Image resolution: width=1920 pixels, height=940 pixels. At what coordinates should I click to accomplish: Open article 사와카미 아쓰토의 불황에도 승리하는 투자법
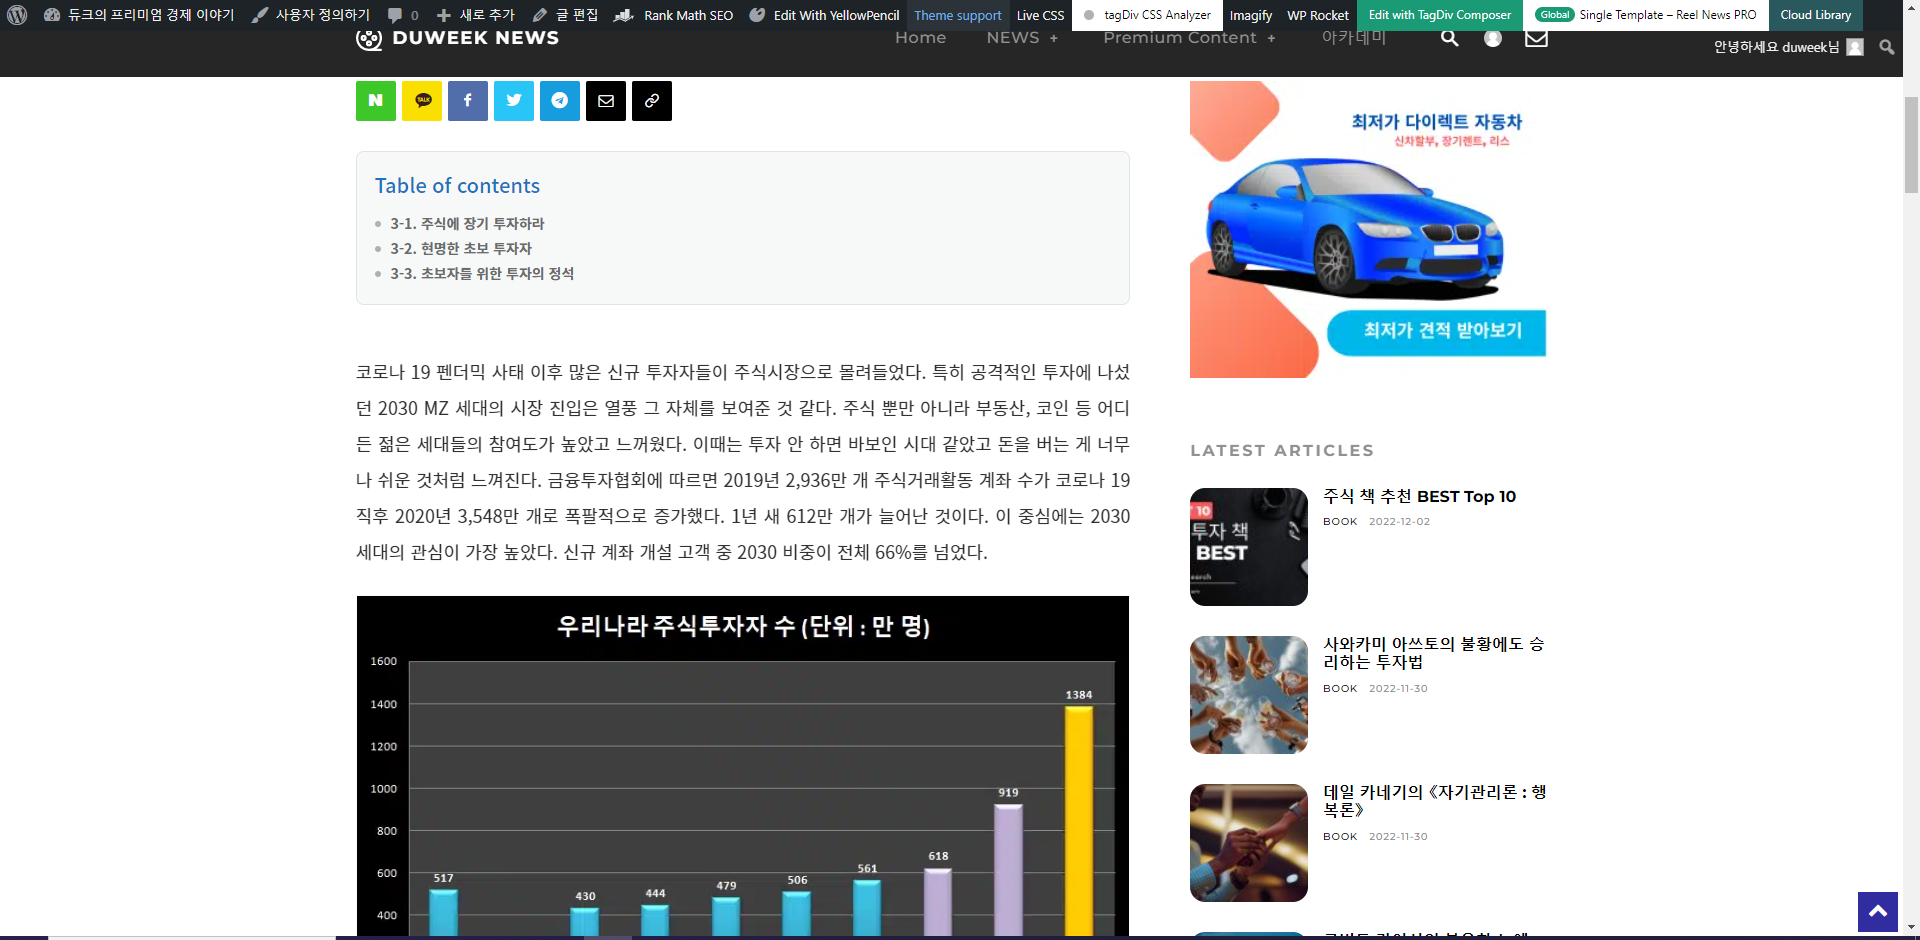tap(1433, 653)
